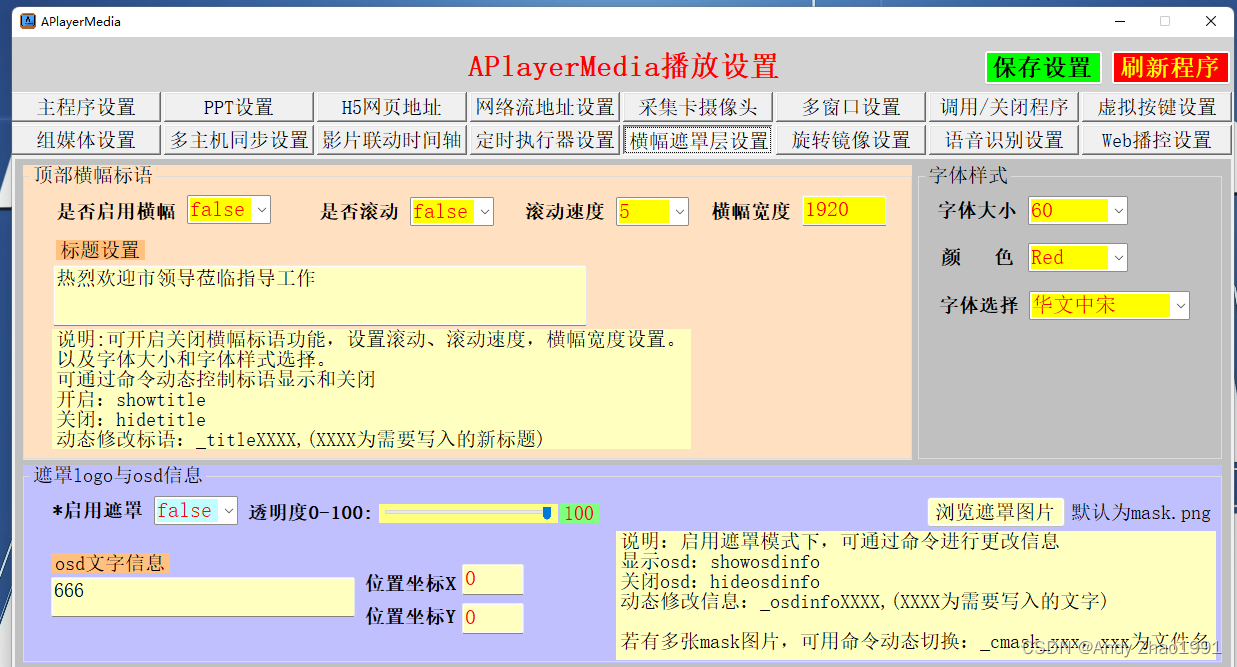1237x667 pixels.
Task: Click the 透明度 slider handle
Action: [547, 513]
